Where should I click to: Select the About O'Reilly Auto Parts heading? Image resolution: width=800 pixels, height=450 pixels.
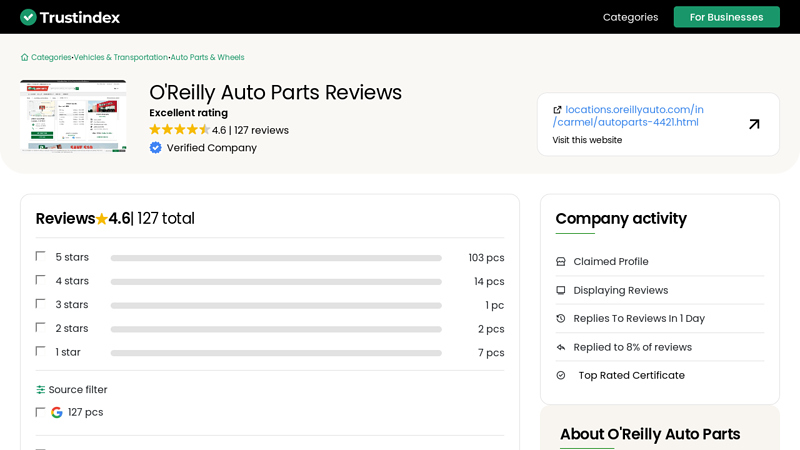pos(650,434)
